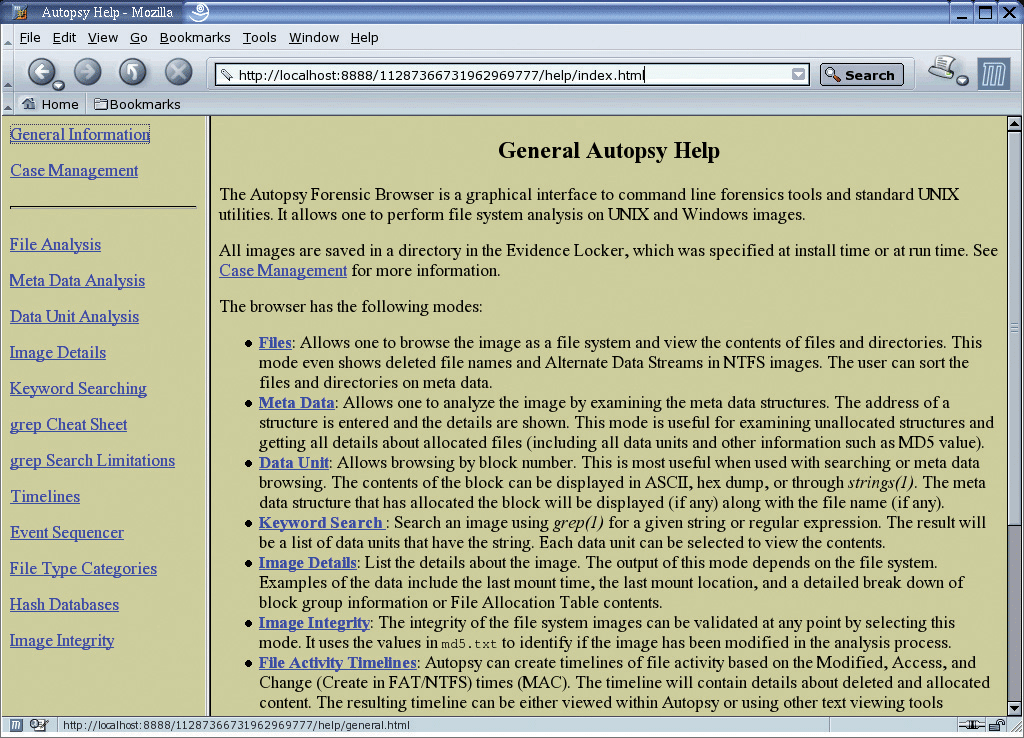Open General Information sidebar link
The height and width of the screenshot is (738, 1024).
80,134
